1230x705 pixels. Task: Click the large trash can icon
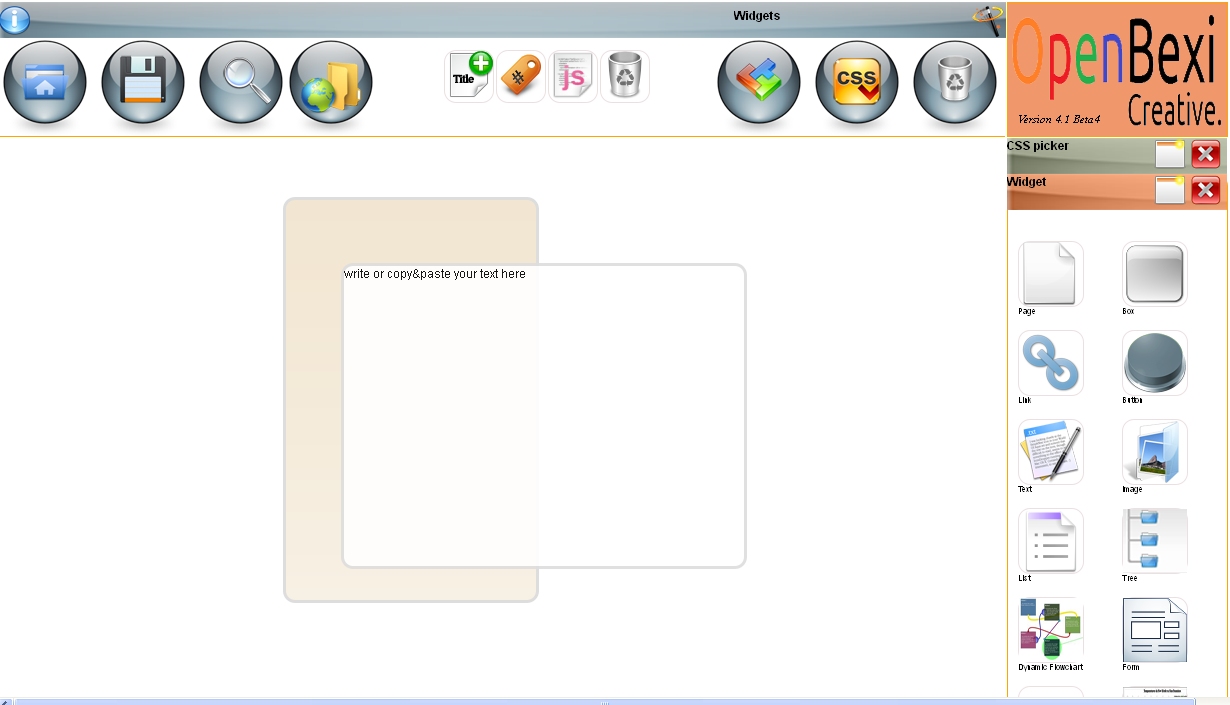tap(955, 82)
